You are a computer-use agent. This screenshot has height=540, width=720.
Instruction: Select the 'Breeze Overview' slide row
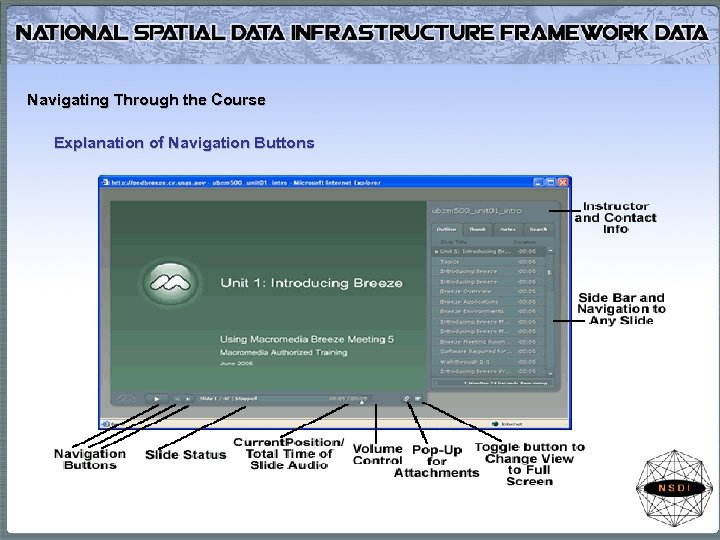(489, 292)
